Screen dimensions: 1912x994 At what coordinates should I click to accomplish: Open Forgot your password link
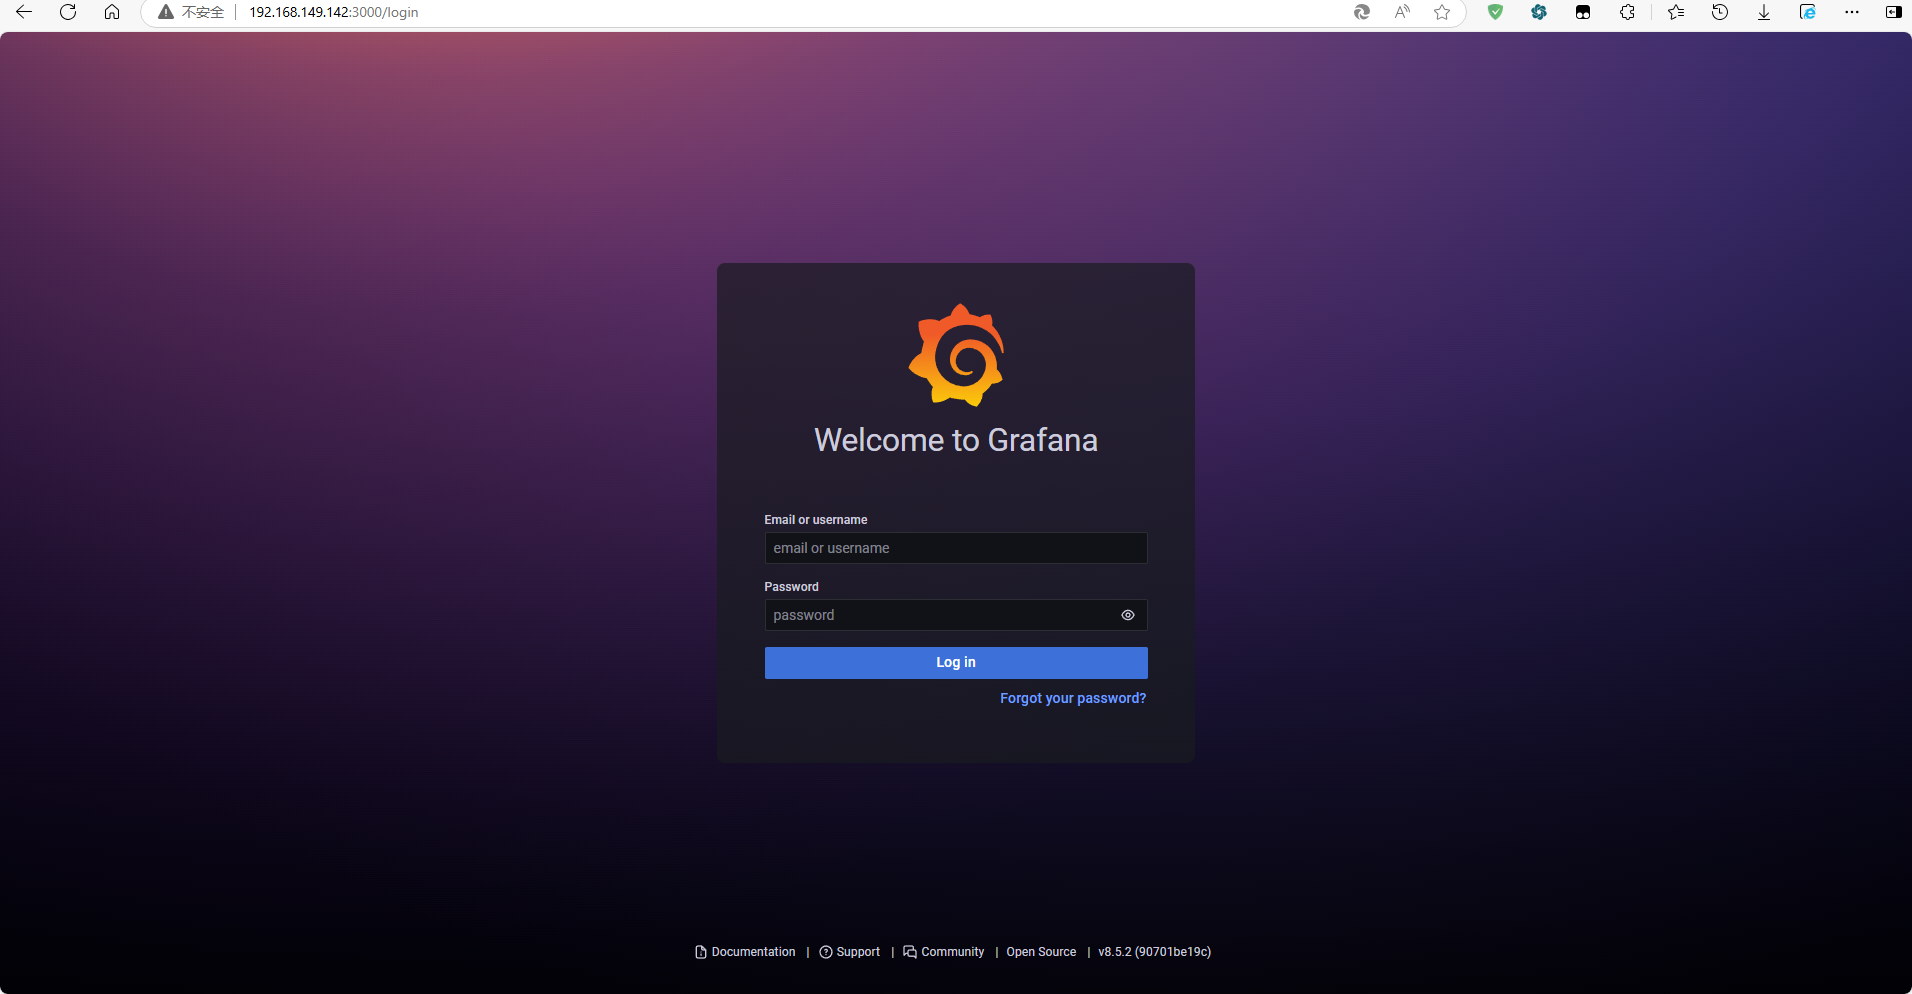pos(1073,698)
